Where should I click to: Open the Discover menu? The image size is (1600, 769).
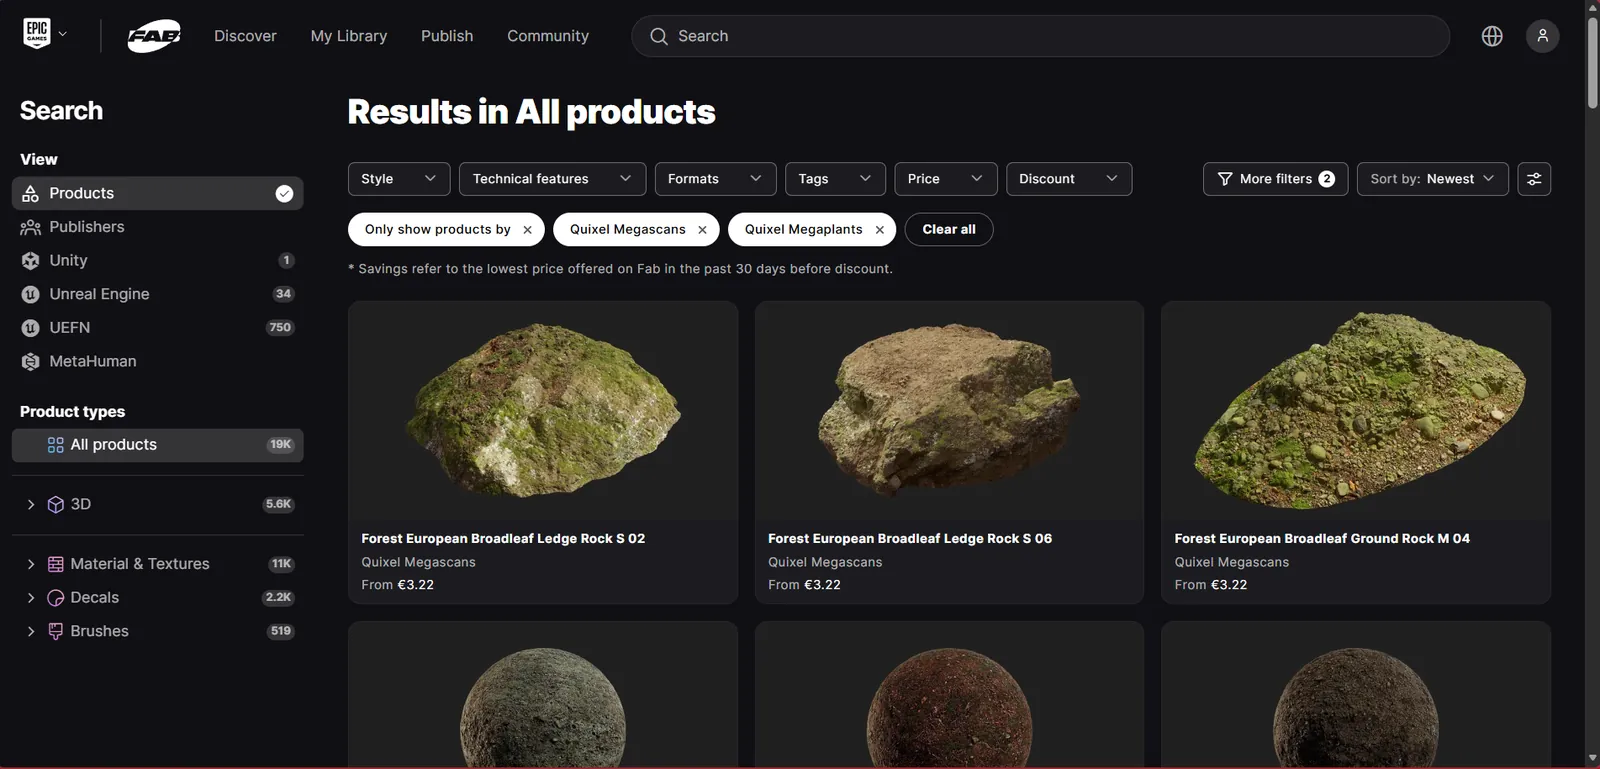245,36
